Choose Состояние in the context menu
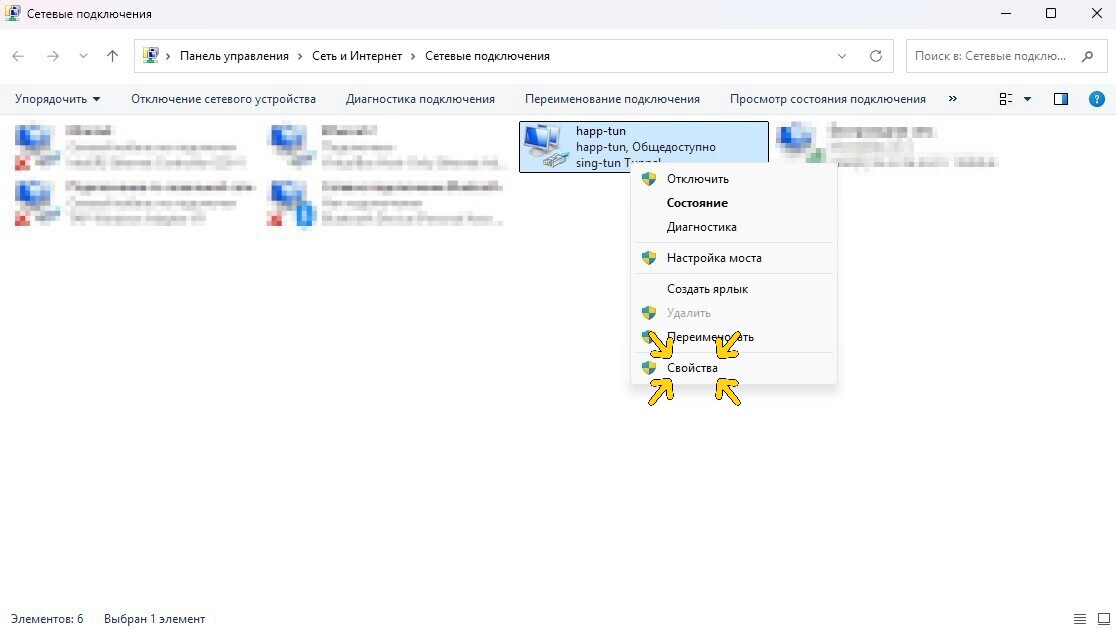 [x=696, y=202]
